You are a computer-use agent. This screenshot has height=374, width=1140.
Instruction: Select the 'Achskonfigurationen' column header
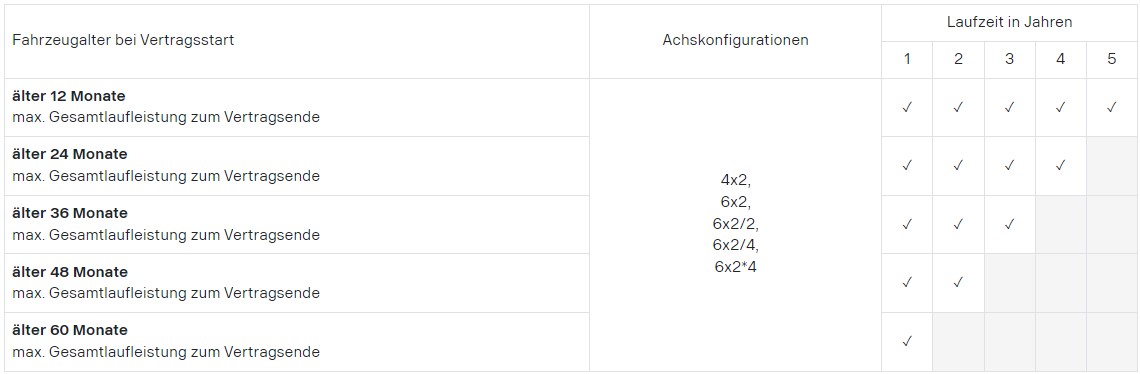coord(735,41)
